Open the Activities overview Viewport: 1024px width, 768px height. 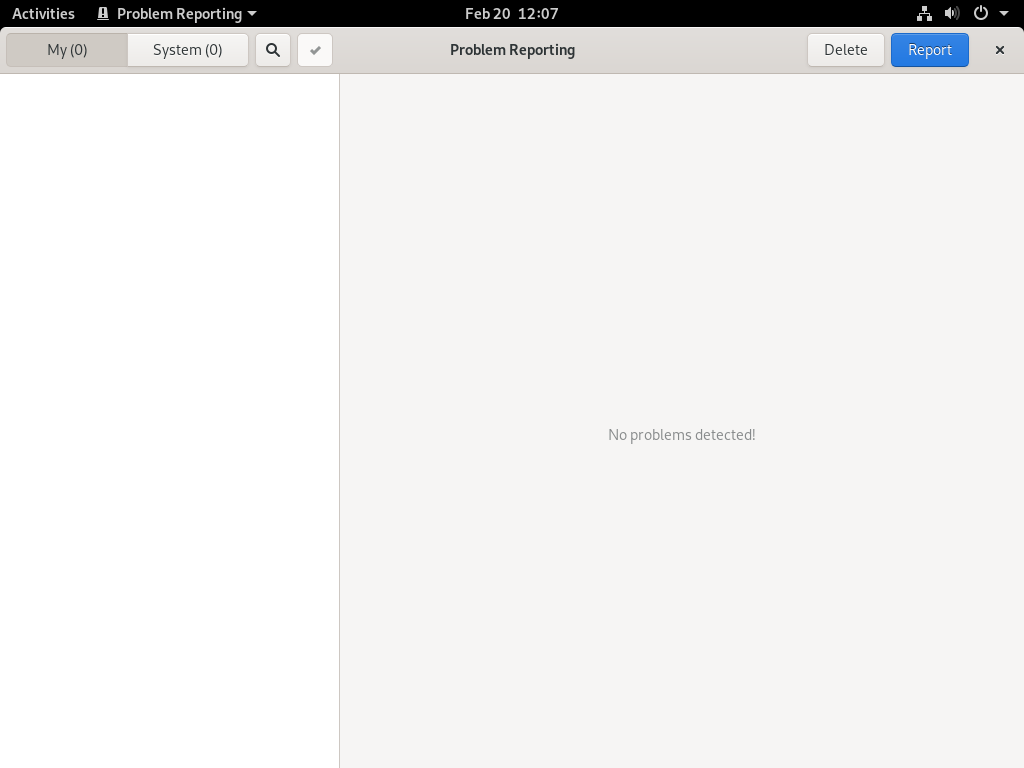coord(44,14)
